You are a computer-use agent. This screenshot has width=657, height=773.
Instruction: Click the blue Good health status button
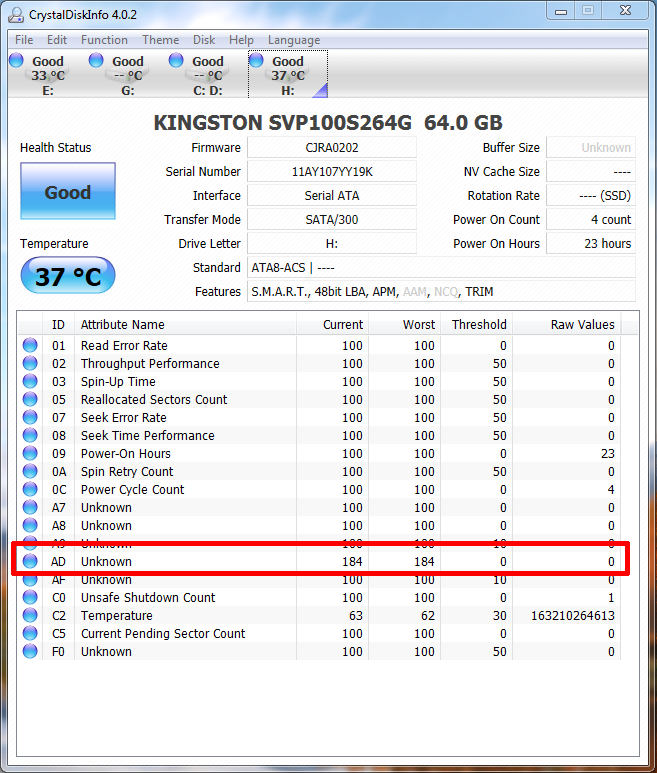click(68, 191)
